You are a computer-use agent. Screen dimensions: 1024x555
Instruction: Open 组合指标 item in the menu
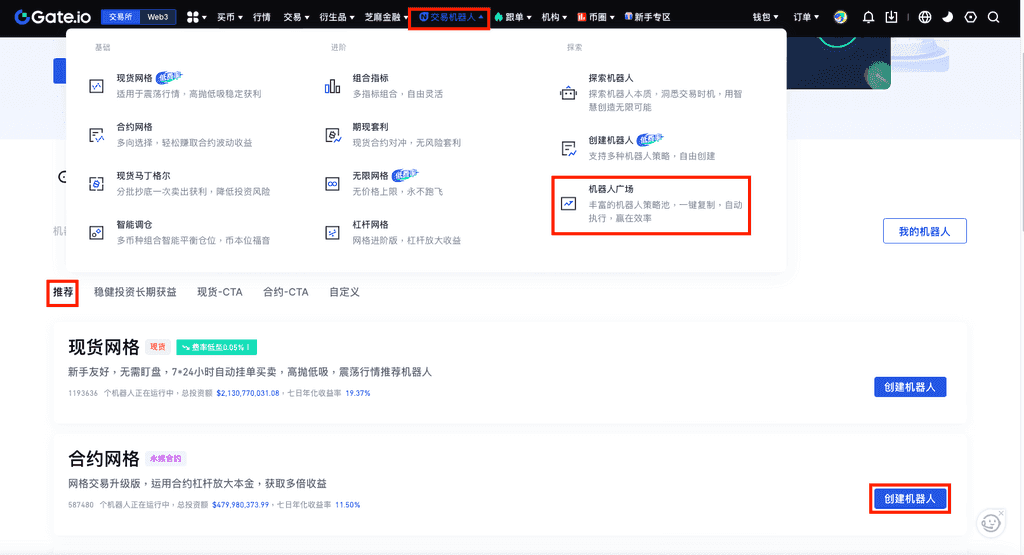(384, 86)
